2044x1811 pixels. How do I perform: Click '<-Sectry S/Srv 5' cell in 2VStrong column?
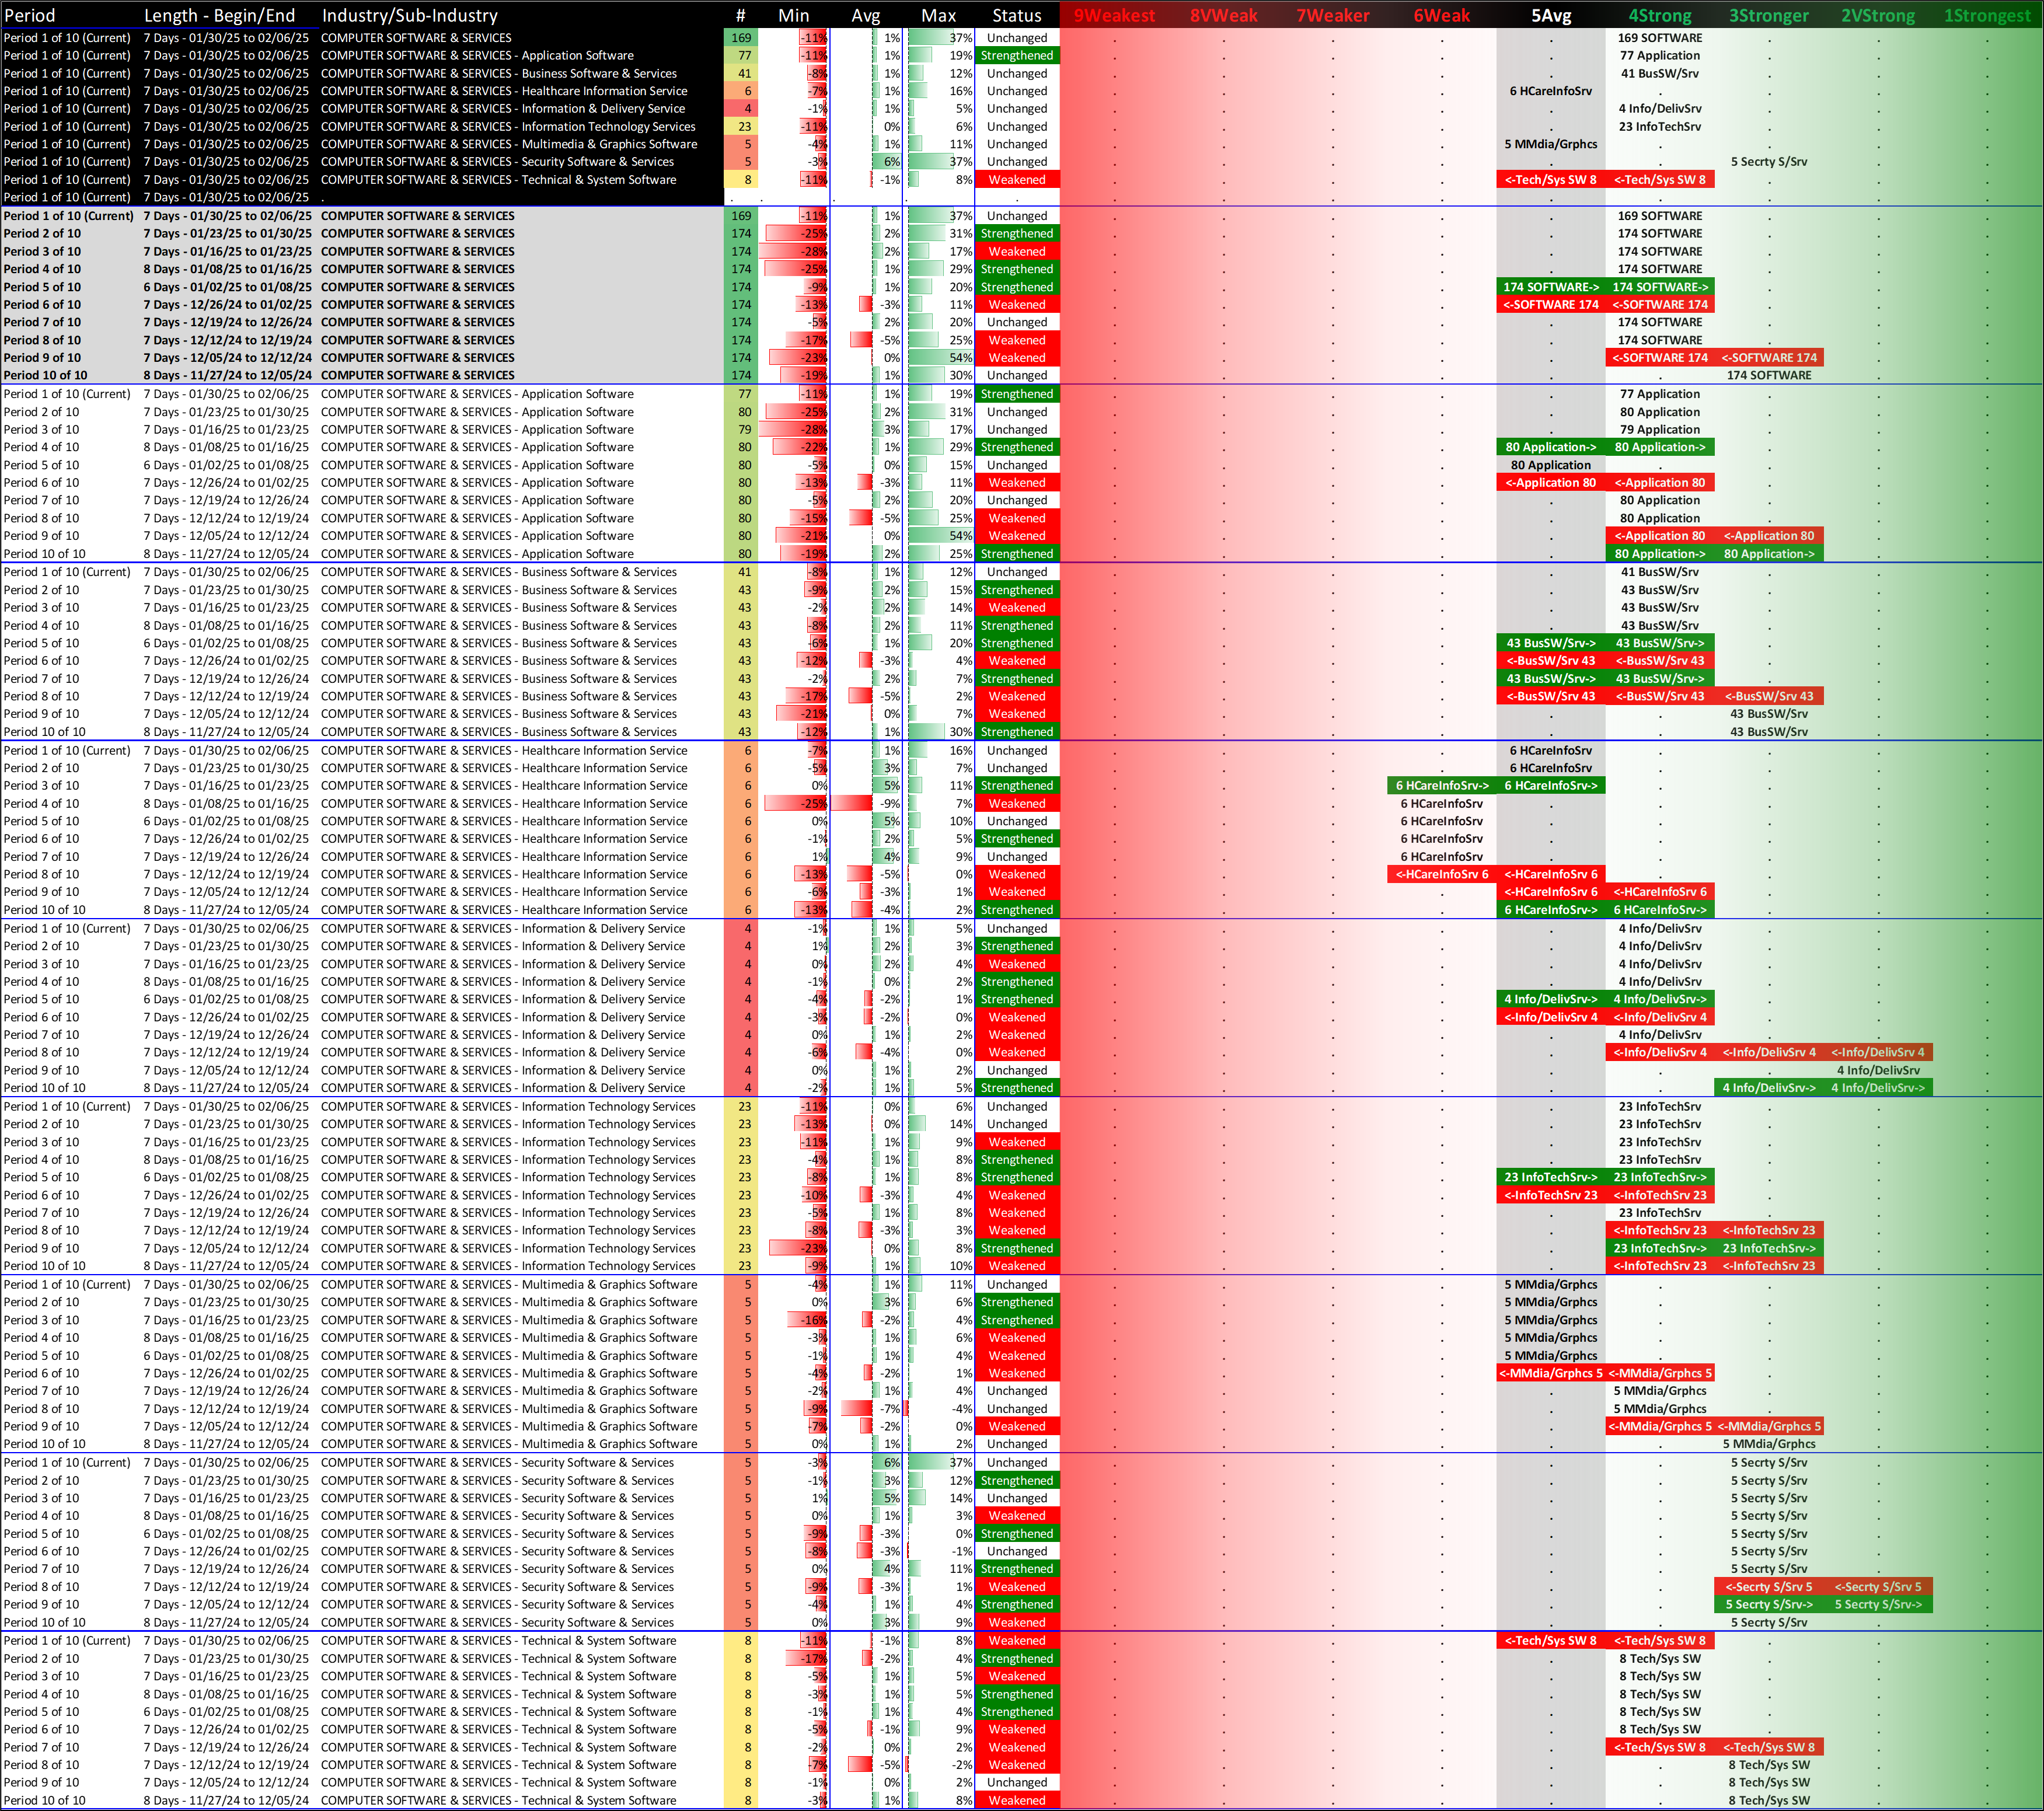1877,1587
